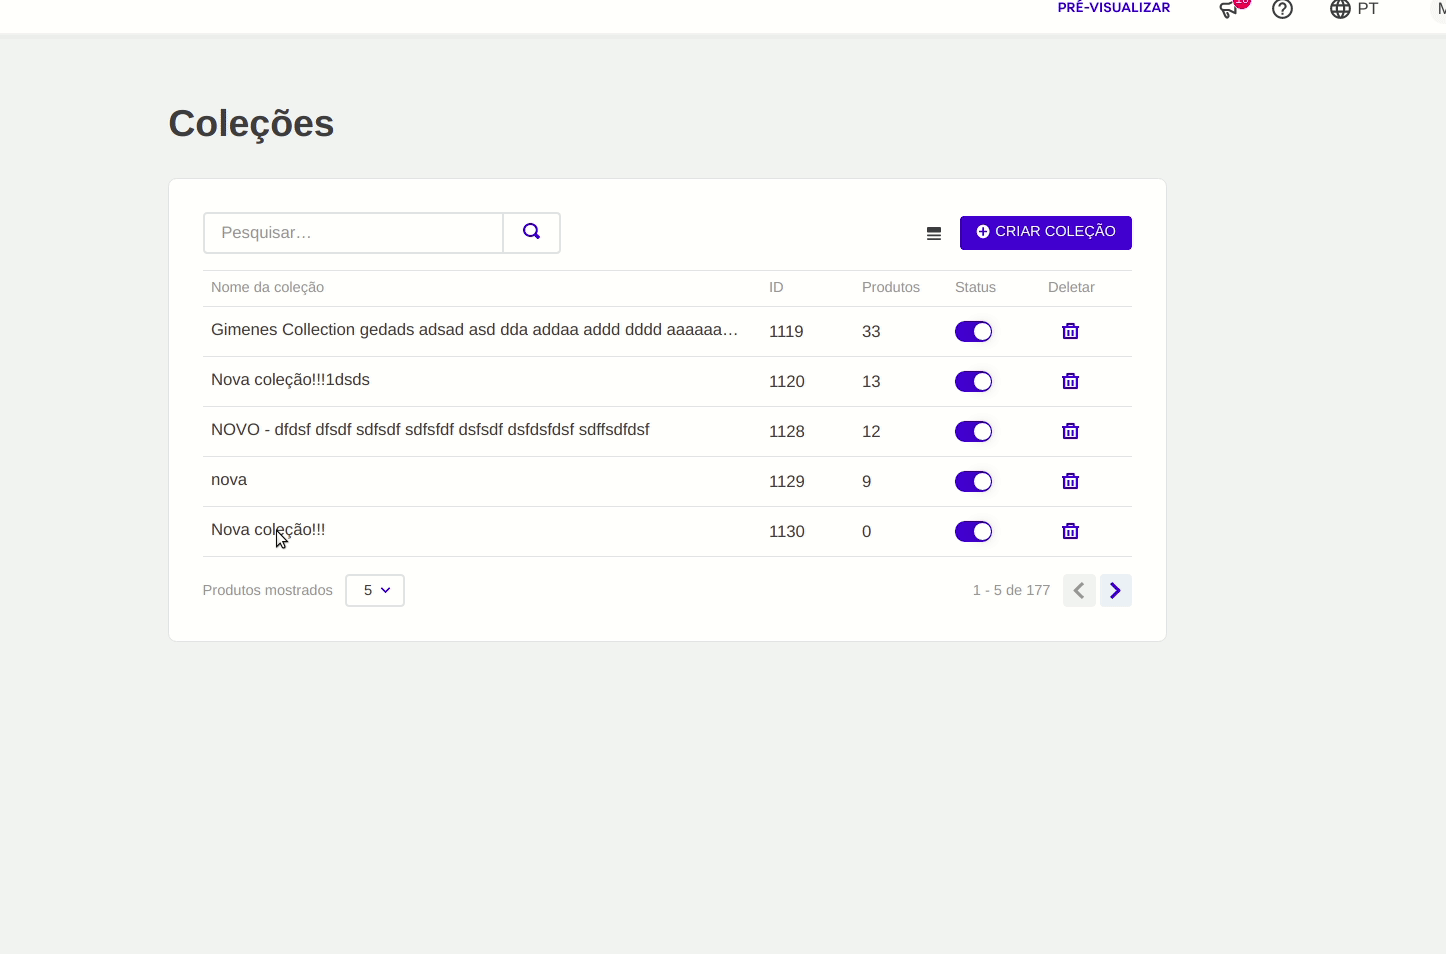The width and height of the screenshot is (1446, 954).
Task: Delete the 'nova' collection, ID 1129
Action: click(1070, 481)
